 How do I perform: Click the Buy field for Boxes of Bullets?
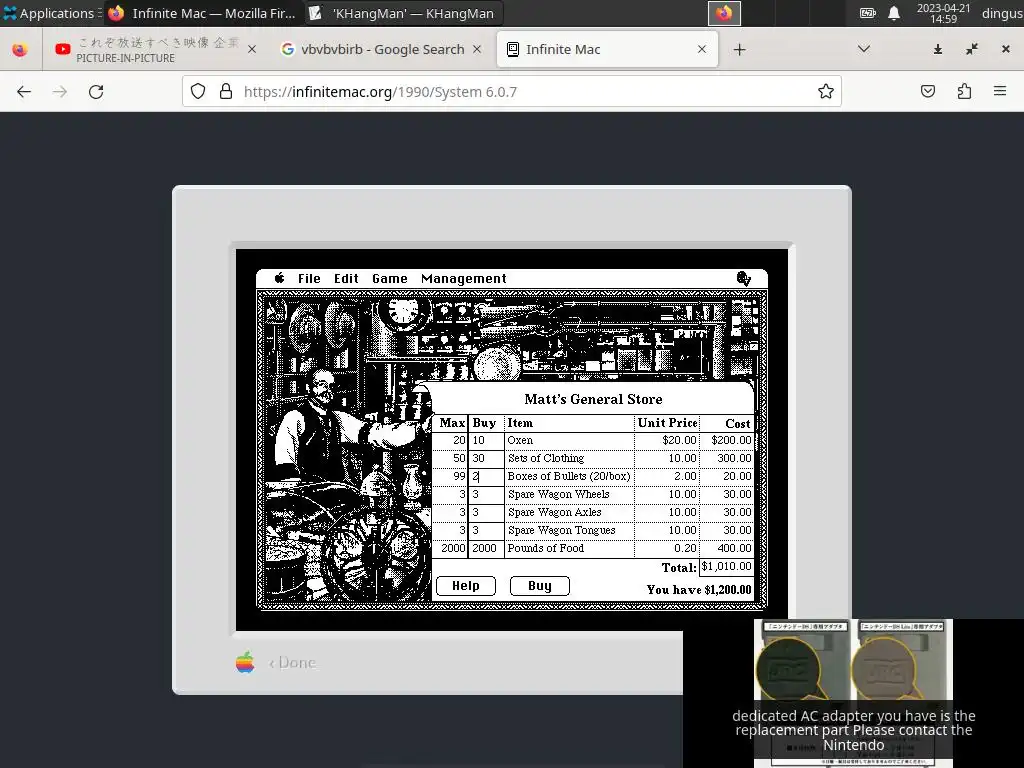(x=486, y=477)
